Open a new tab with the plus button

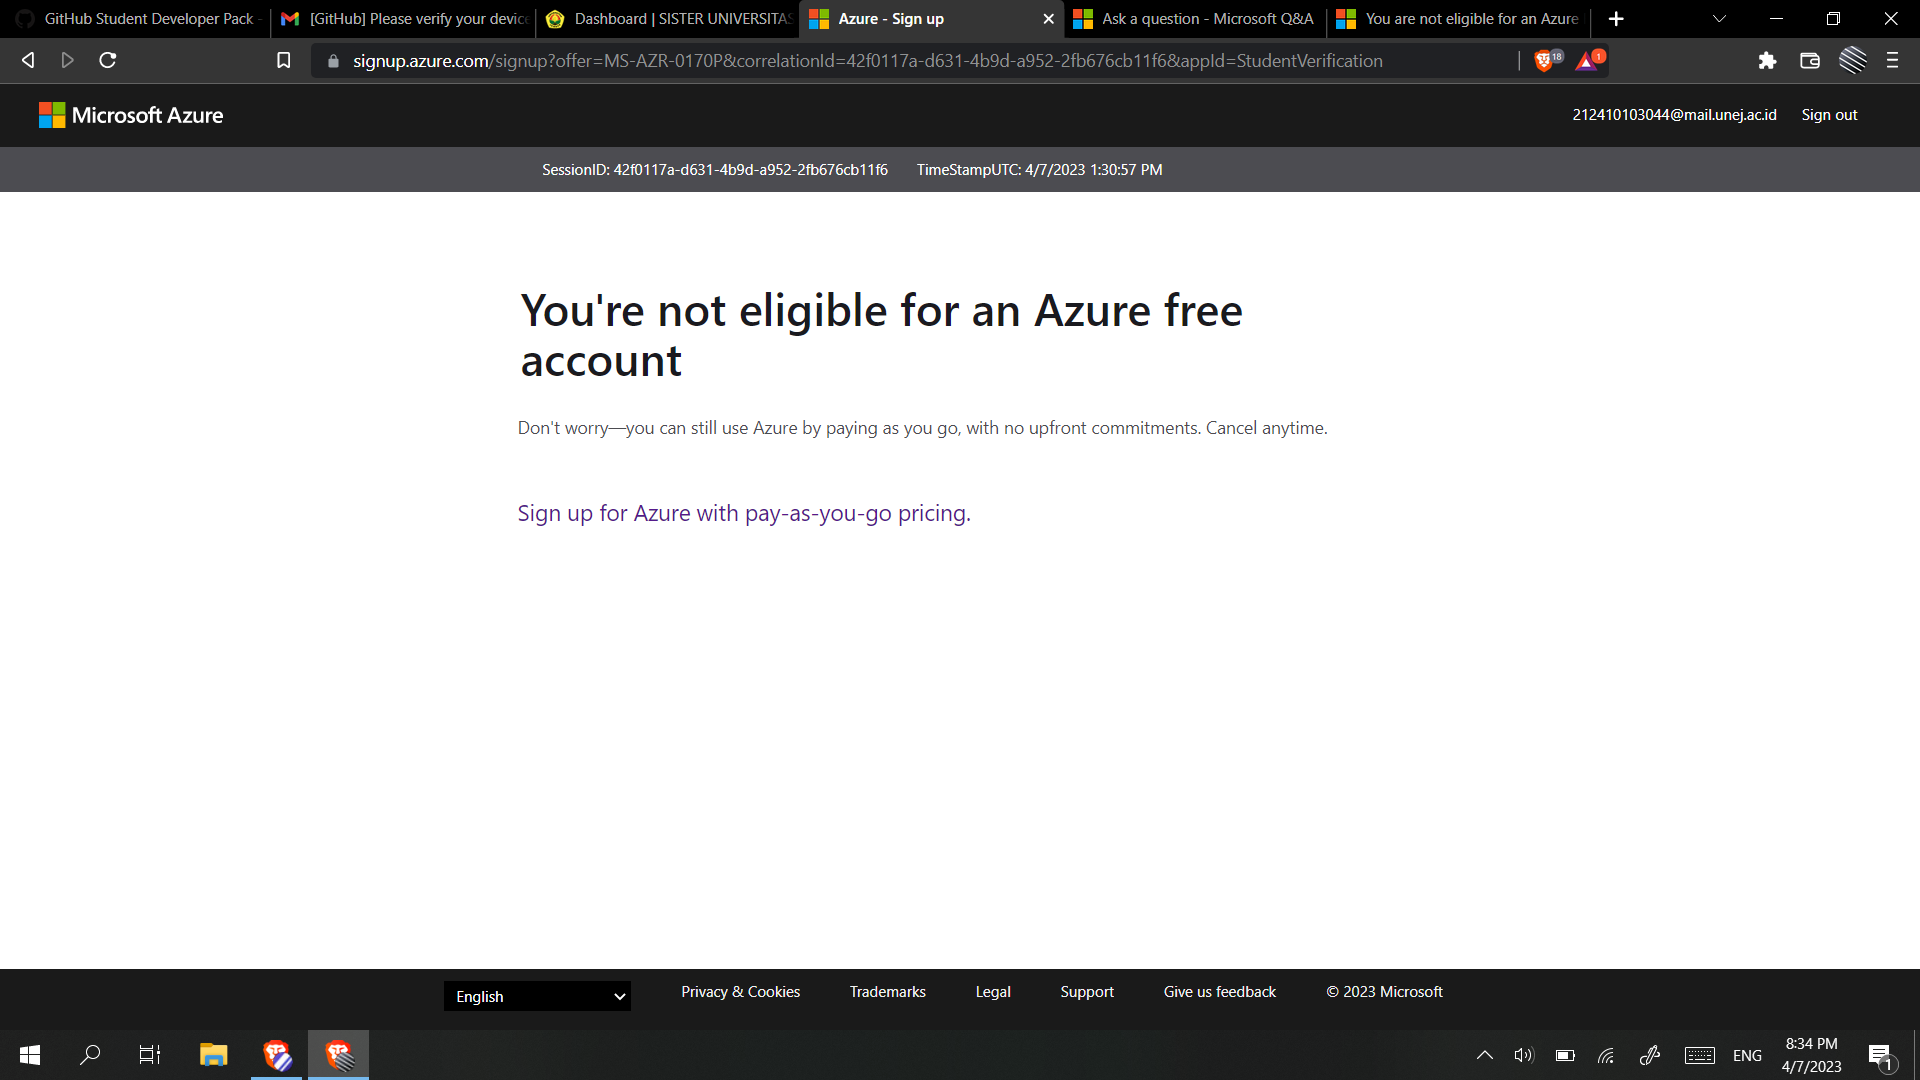[1616, 19]
